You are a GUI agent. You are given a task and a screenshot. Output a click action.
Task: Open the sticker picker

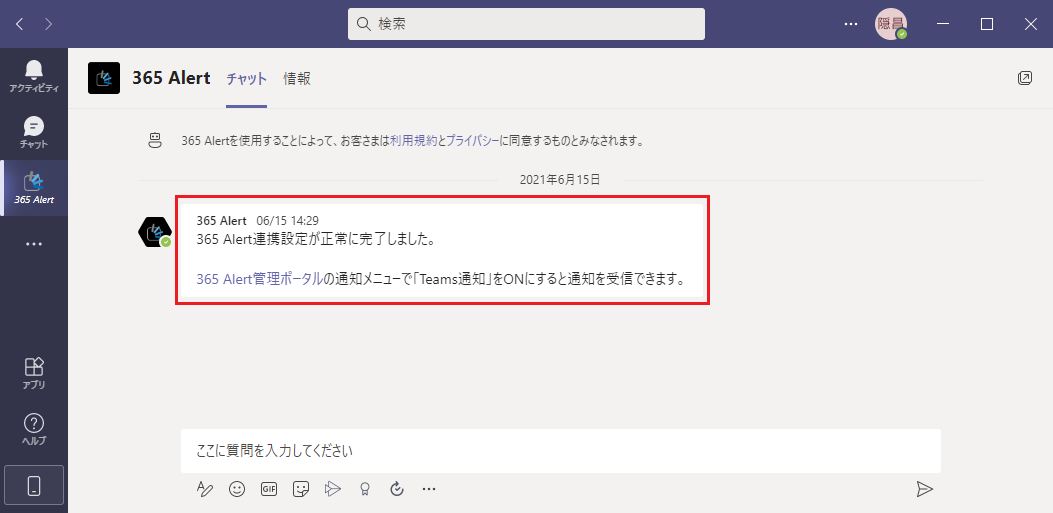[x=301, y=489]
